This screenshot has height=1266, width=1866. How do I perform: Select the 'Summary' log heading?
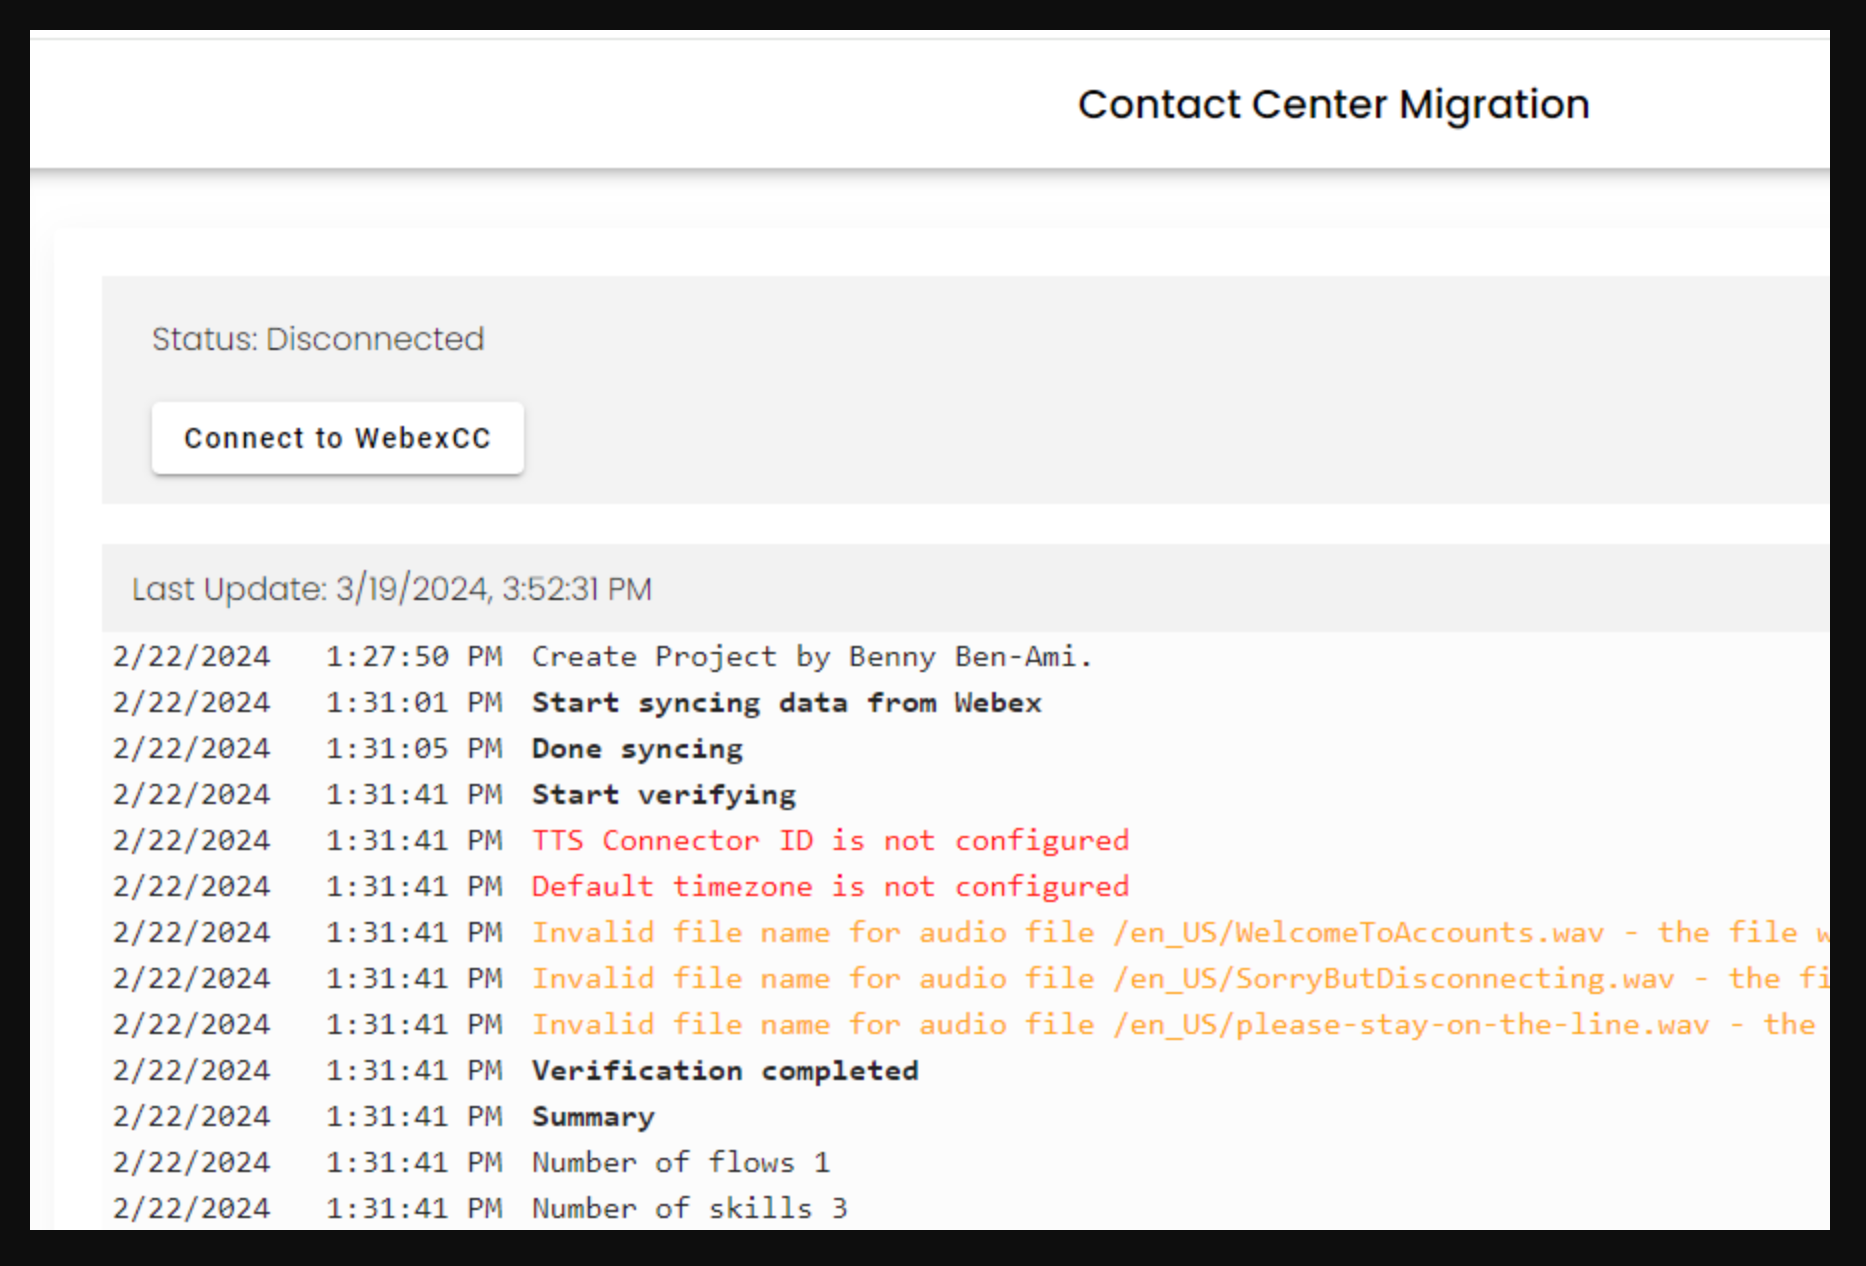593,1117
